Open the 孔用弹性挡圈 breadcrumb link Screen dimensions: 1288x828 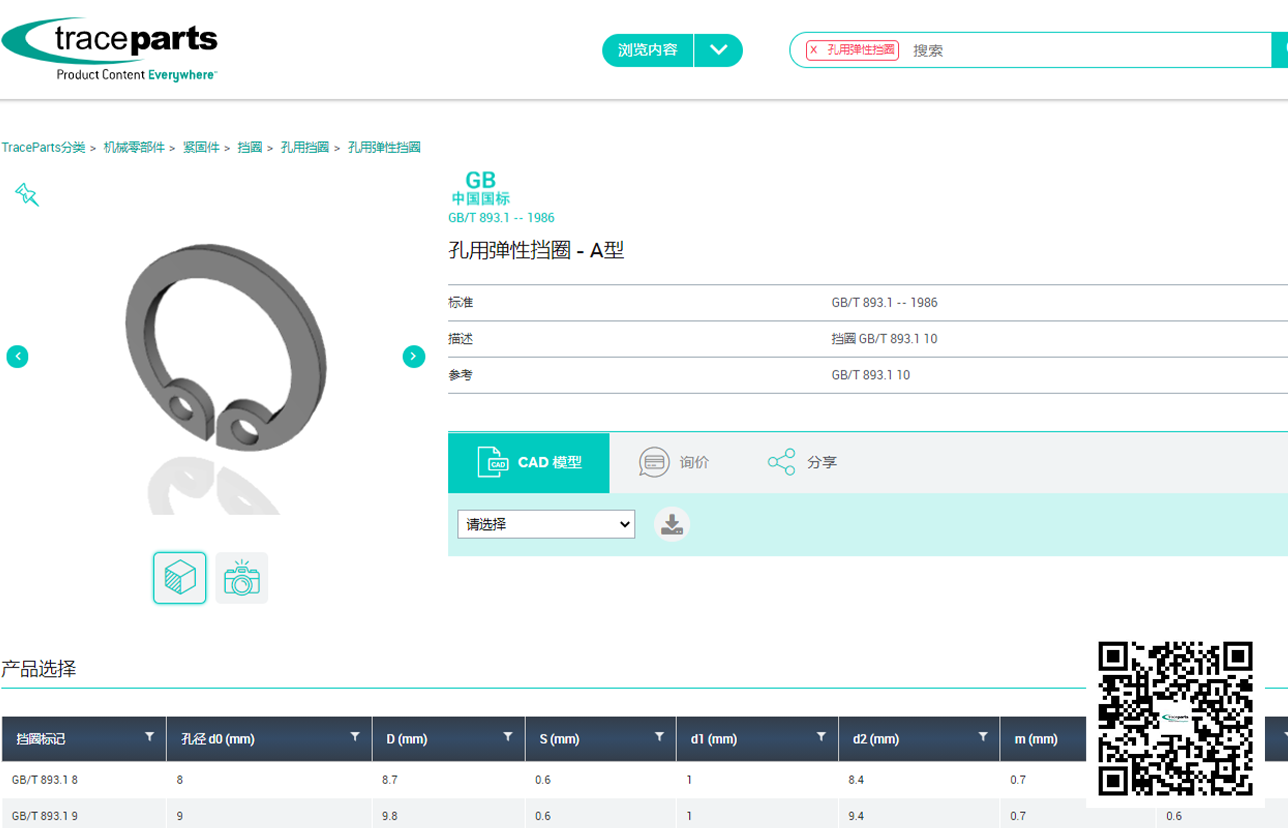point(384,147)
